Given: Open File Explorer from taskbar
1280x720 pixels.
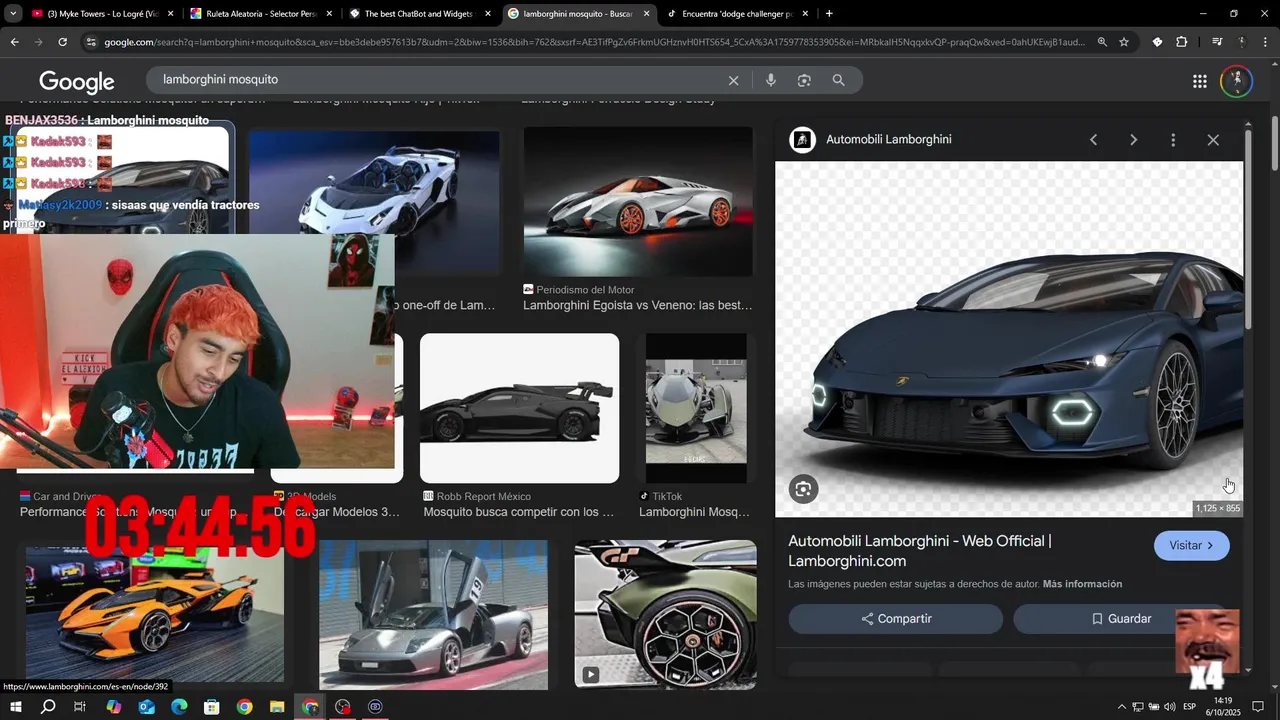Looking at the screenshot, I should click(277, 707).
